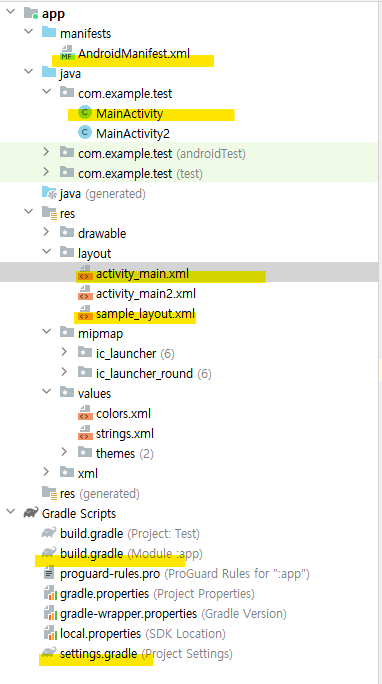Click the mipmap folder icon
This screenshot has width=382, height=684.
point(67,333)
